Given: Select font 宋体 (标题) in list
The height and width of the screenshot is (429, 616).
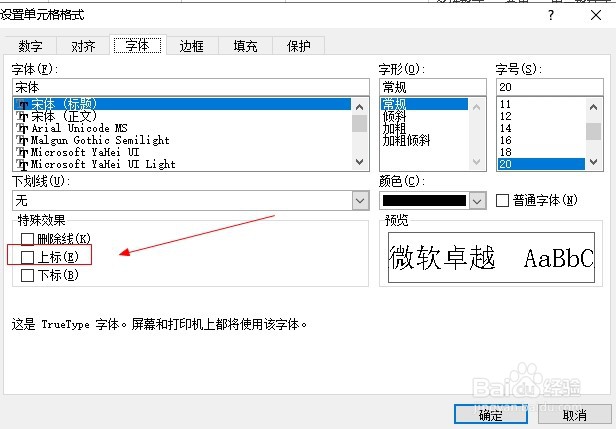Looking at the screenshot, I should (x=182, y=104).
